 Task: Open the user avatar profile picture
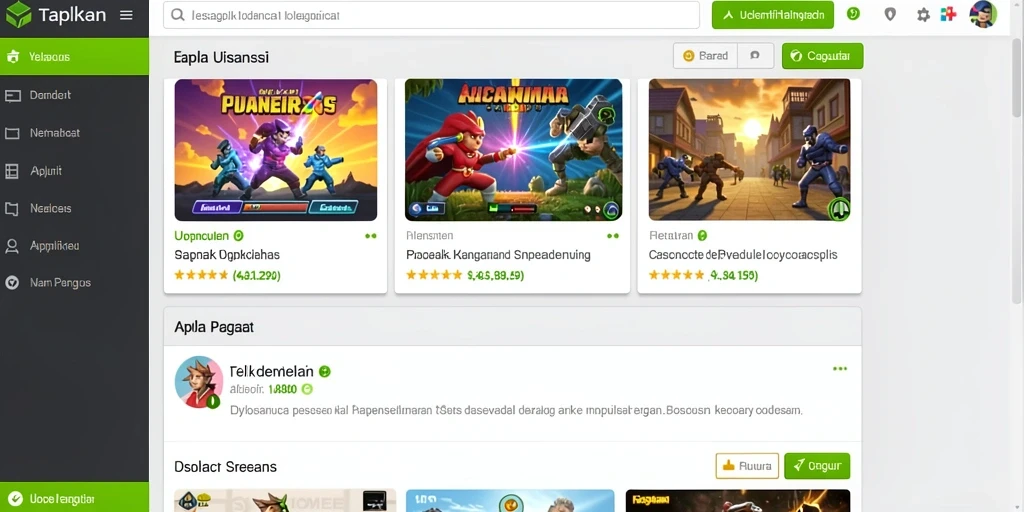(983, 14)
